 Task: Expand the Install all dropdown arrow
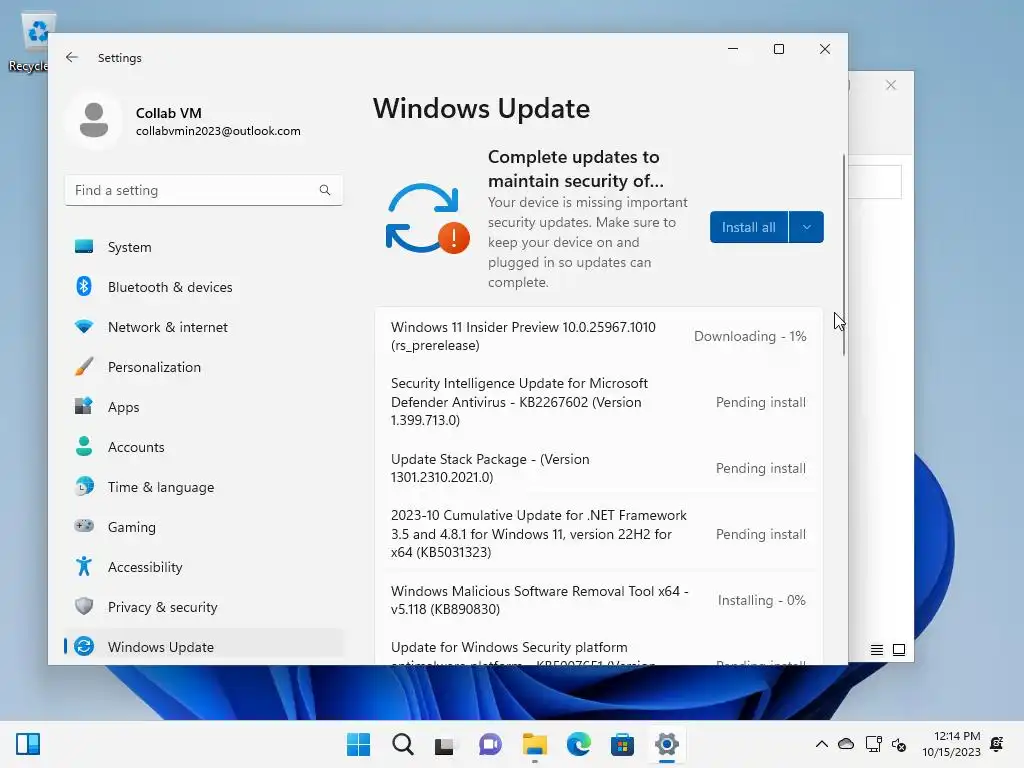tap(807, 227)
